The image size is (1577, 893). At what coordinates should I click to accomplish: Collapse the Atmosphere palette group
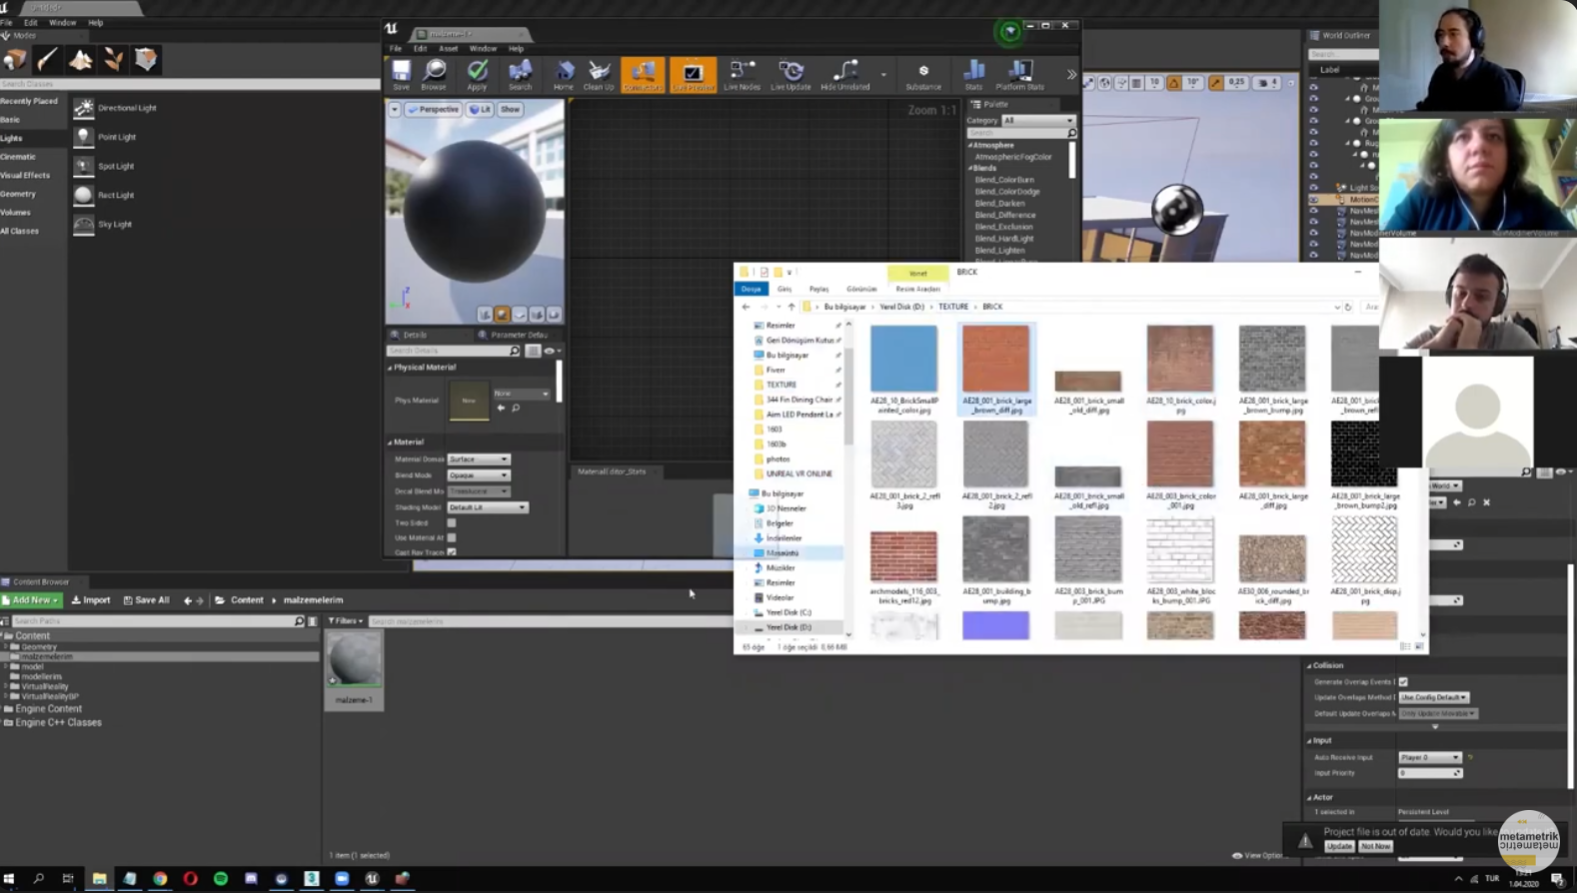coord(970,145)
